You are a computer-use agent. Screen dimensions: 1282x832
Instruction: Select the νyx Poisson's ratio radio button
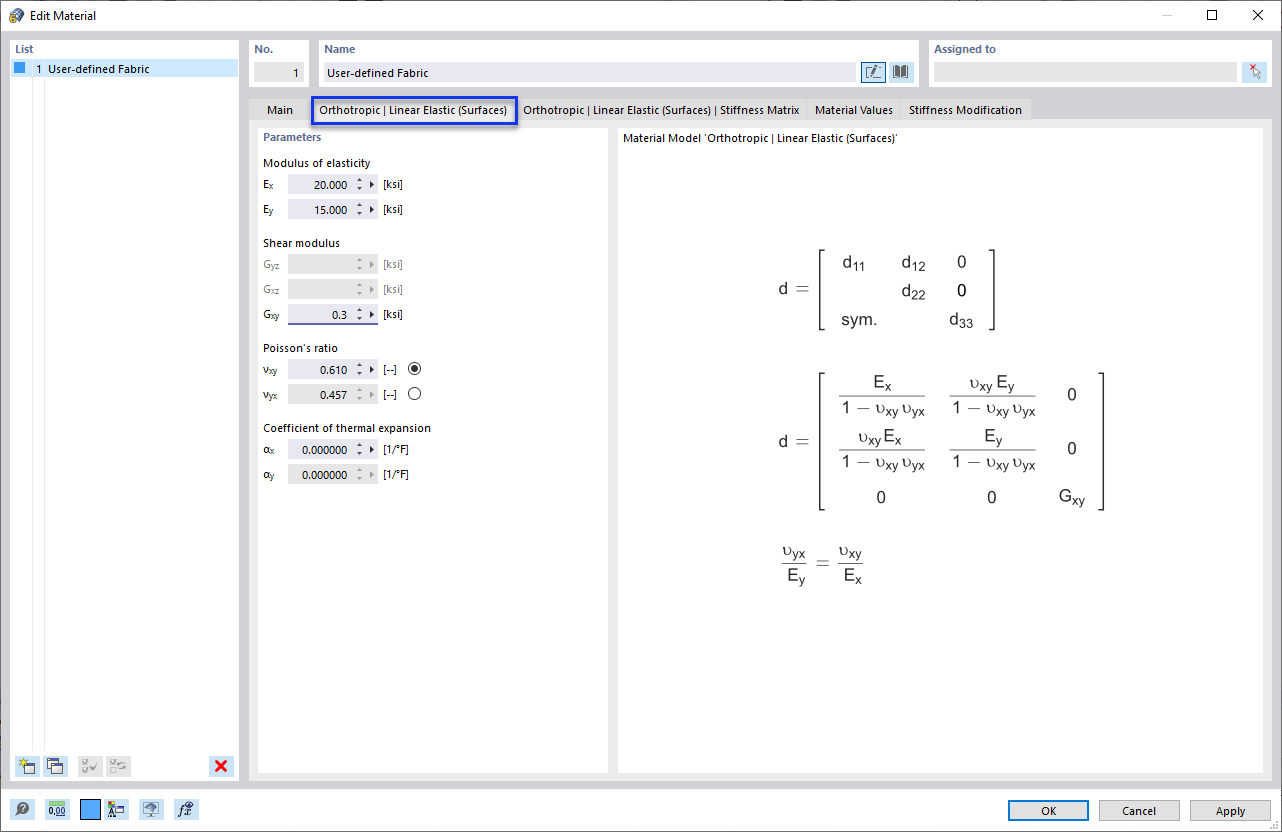(415, 394)
